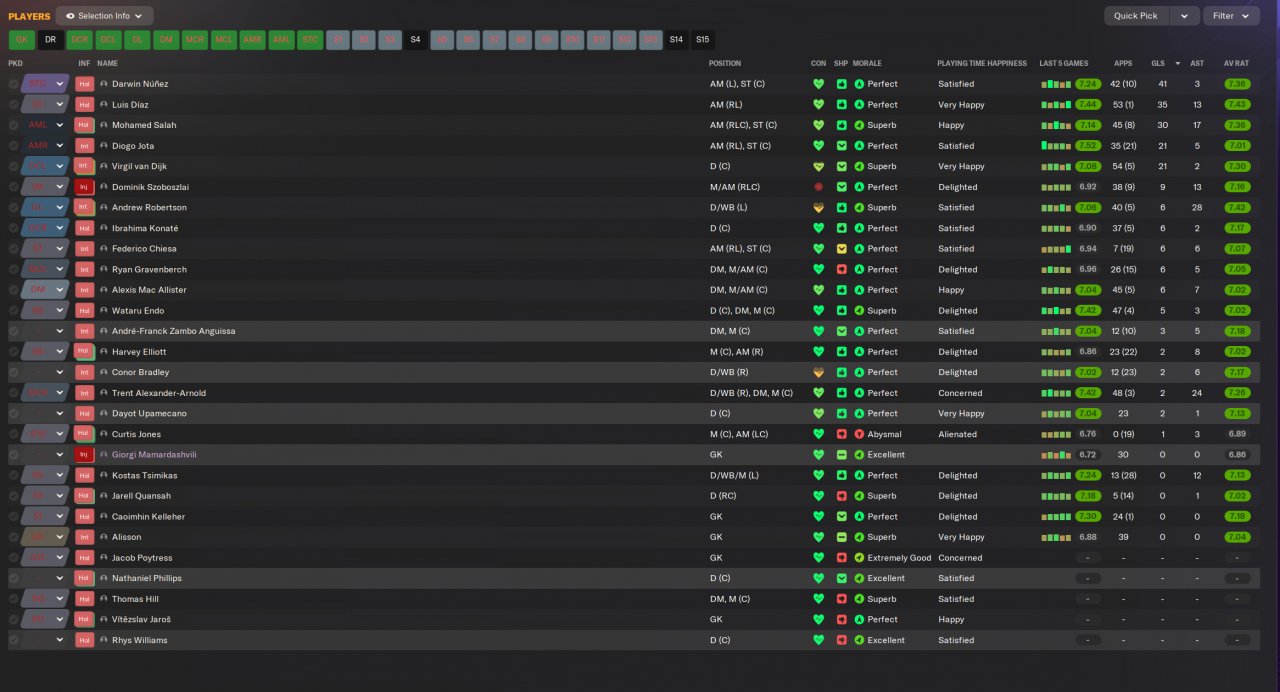Click Diogo Jota's Int info badge
Screen dimensions: 1280x692
(x=84, y=146)
